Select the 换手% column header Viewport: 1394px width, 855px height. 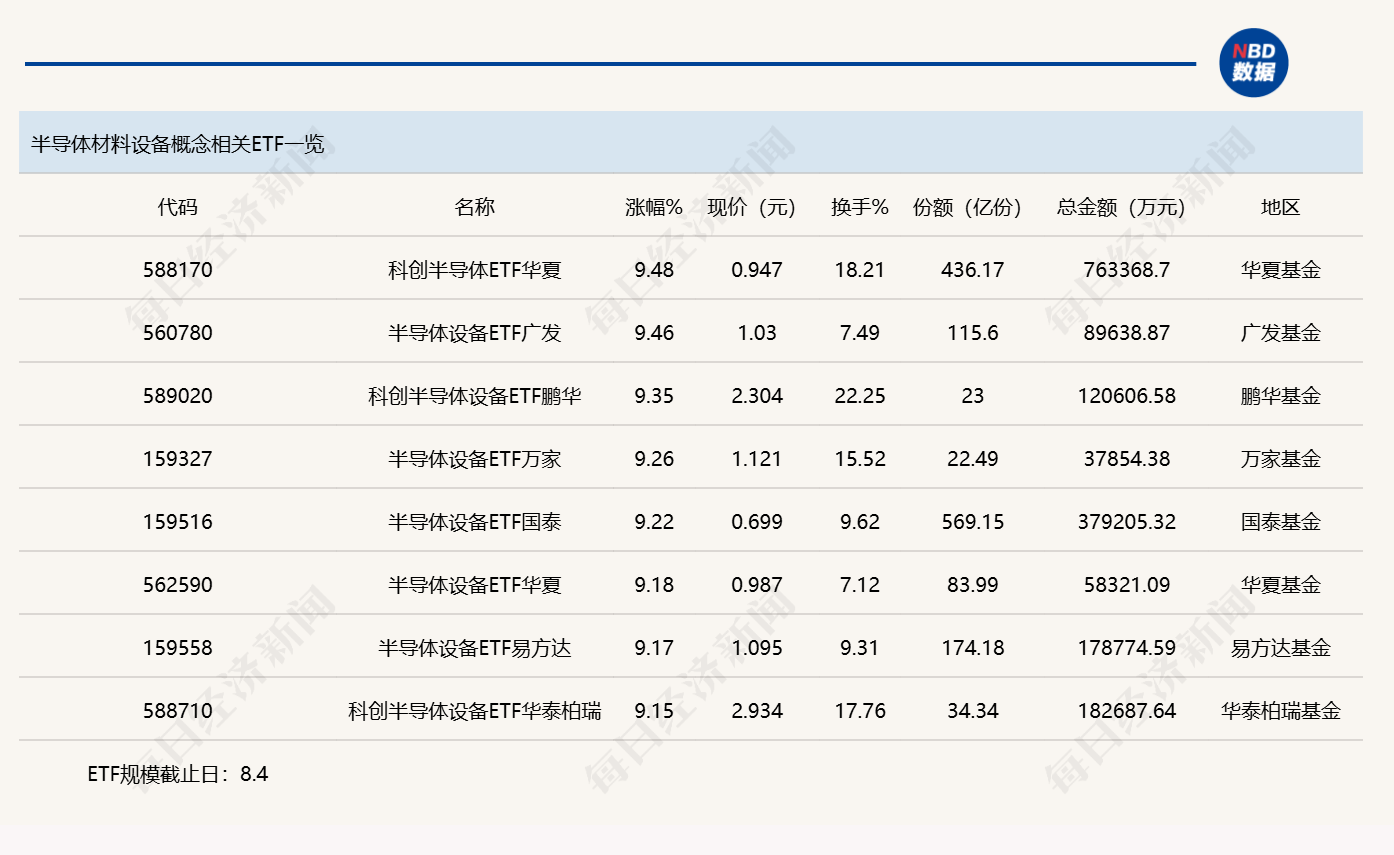(860, 207)
